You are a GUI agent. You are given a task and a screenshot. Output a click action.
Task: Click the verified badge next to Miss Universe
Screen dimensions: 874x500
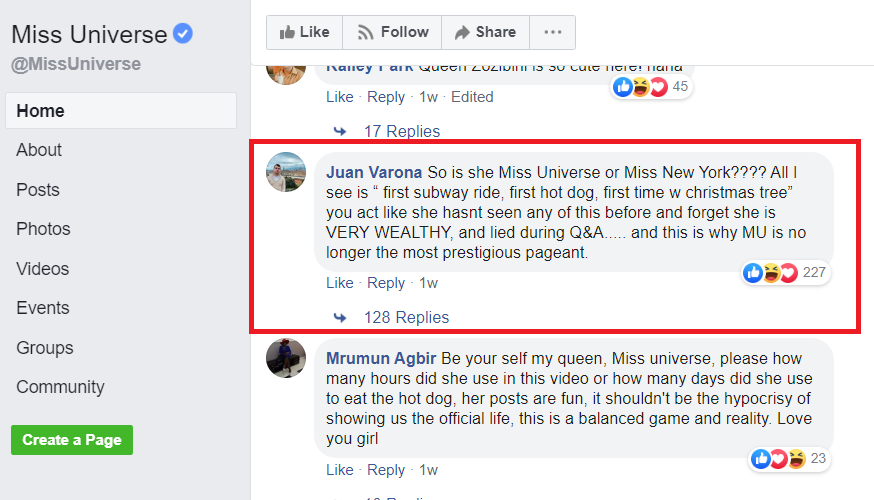coord(183,34)
